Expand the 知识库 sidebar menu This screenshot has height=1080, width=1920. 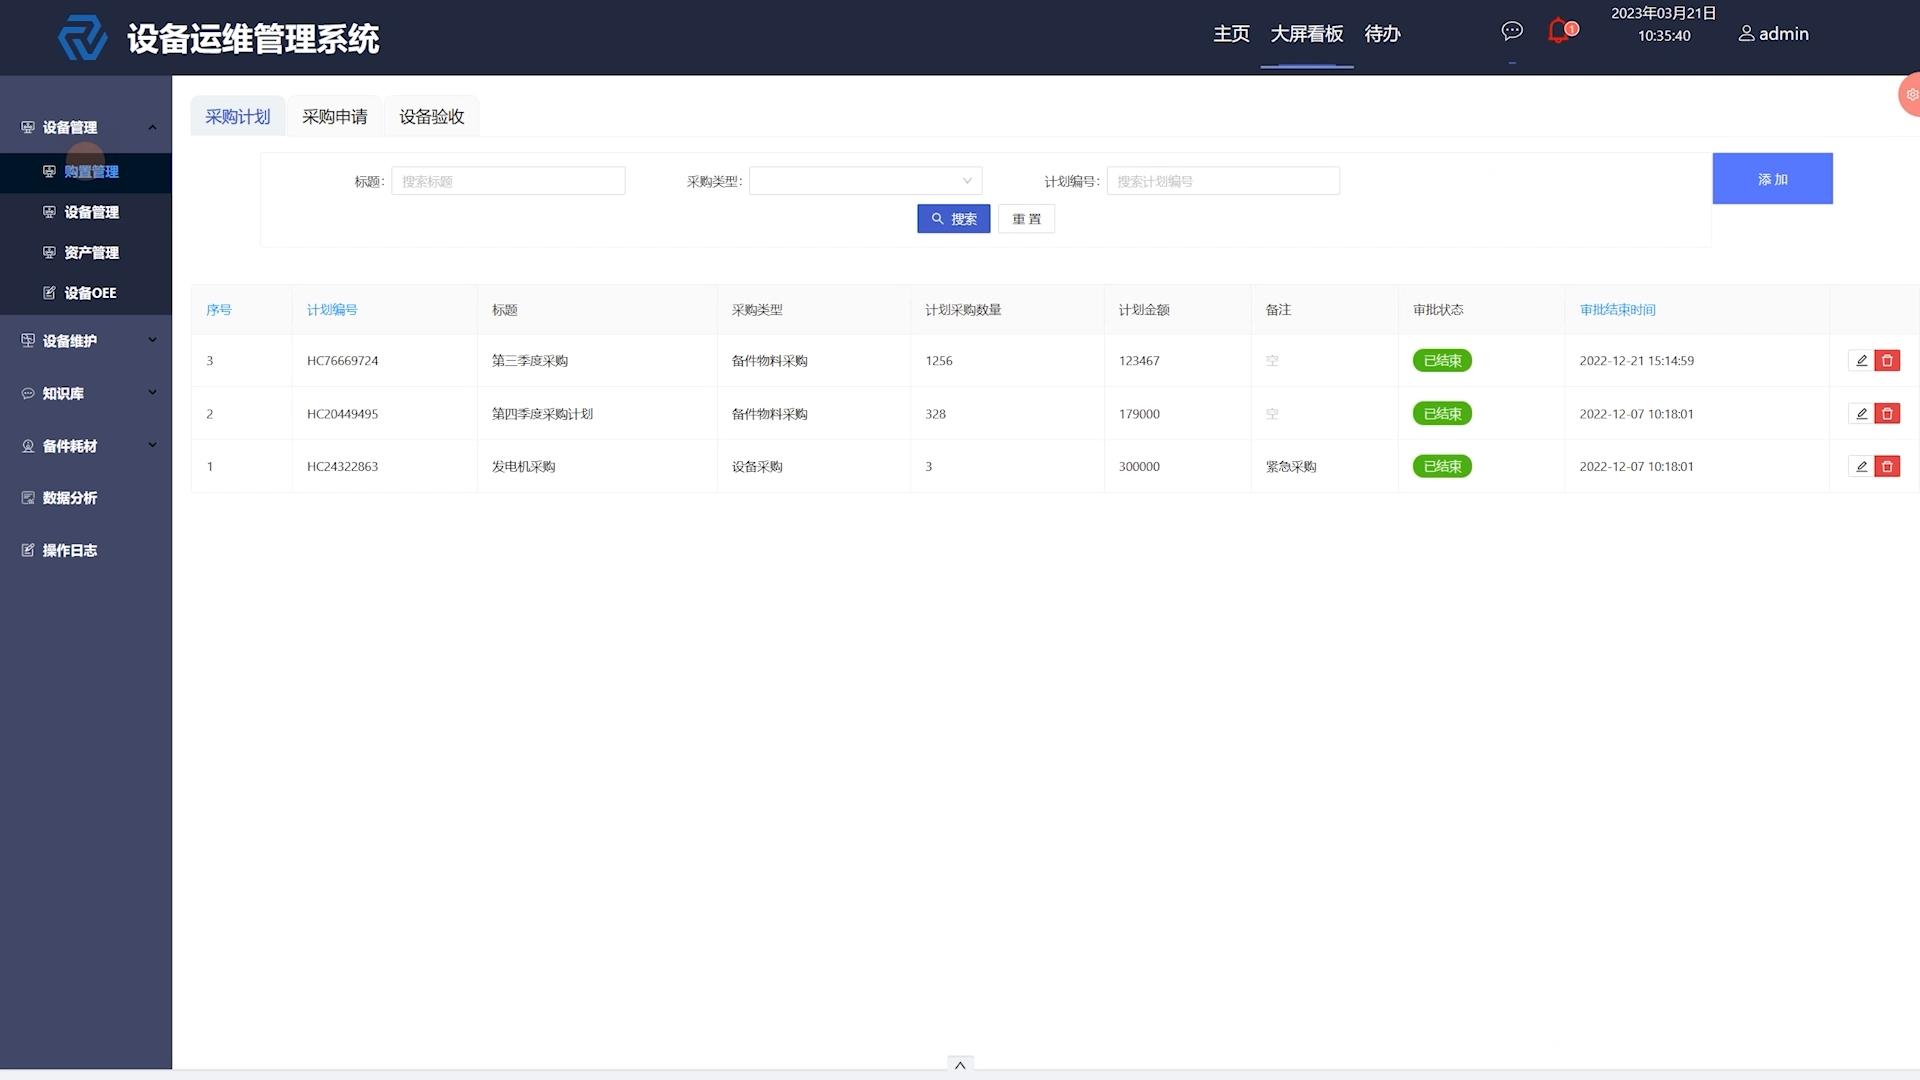[x=86, y=393]
